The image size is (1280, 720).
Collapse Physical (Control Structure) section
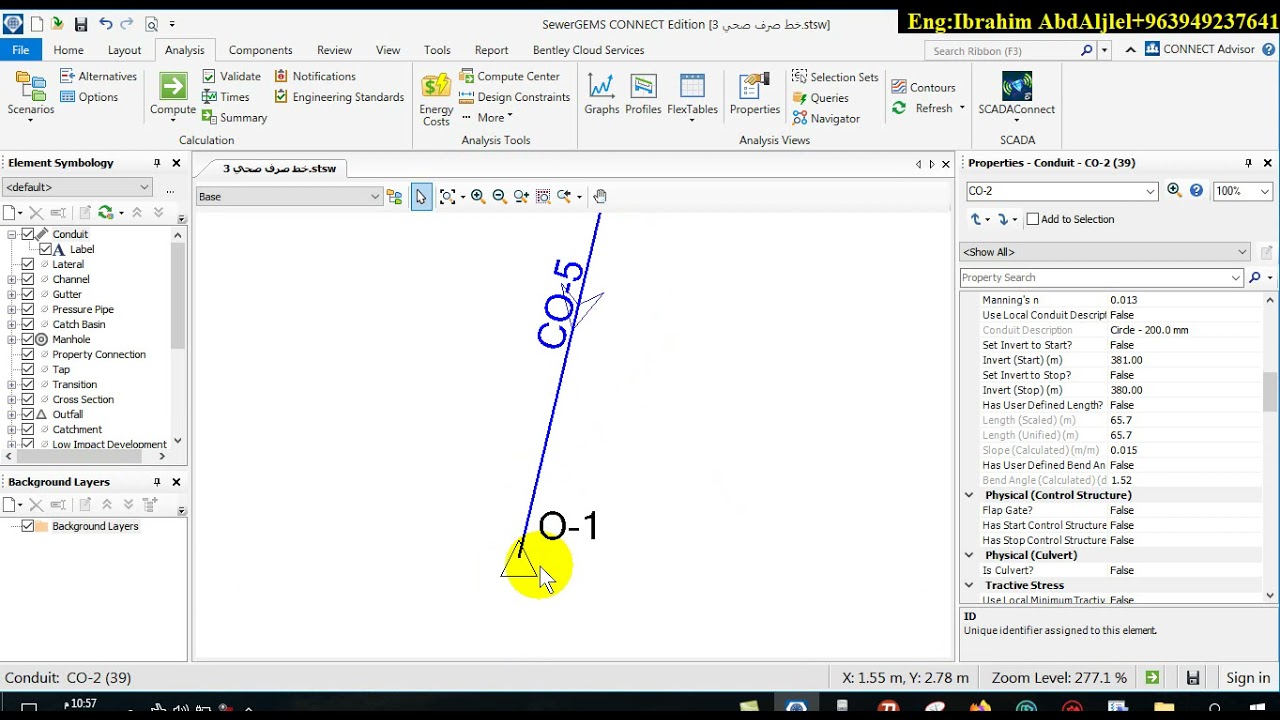(x=968, y=495)
